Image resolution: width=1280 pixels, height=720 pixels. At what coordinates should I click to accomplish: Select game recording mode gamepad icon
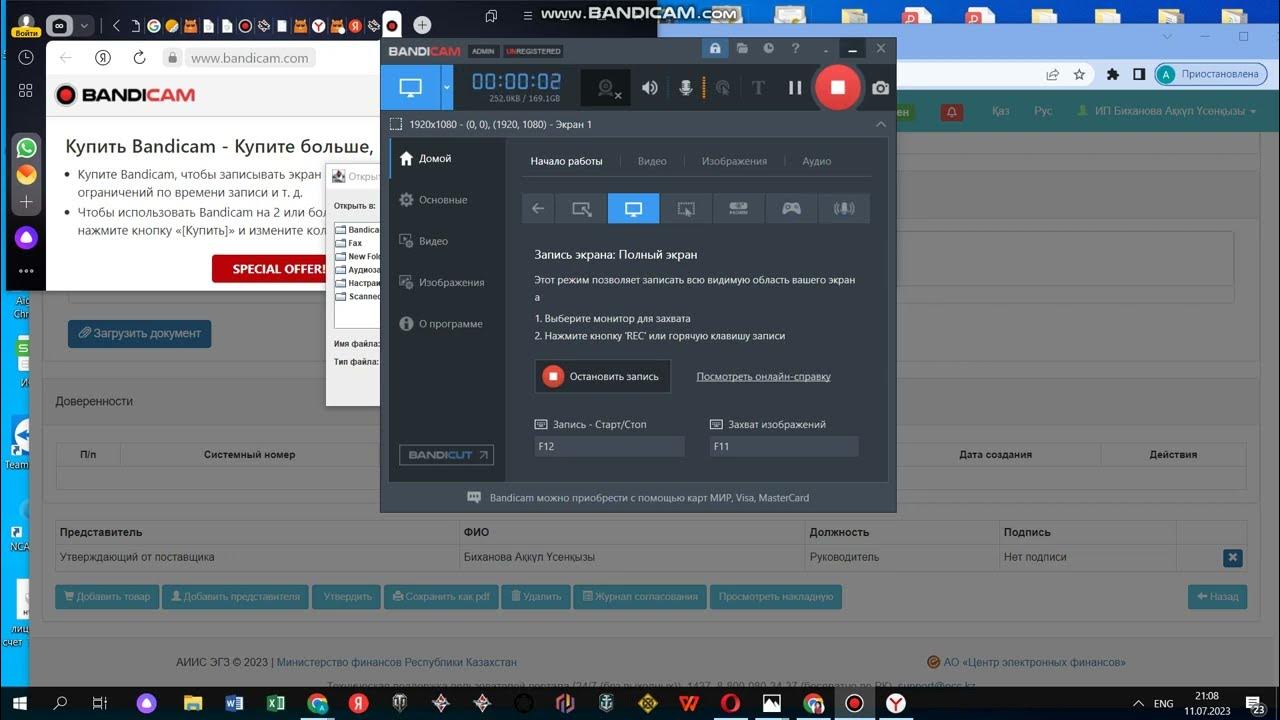[x=791, y=209]
